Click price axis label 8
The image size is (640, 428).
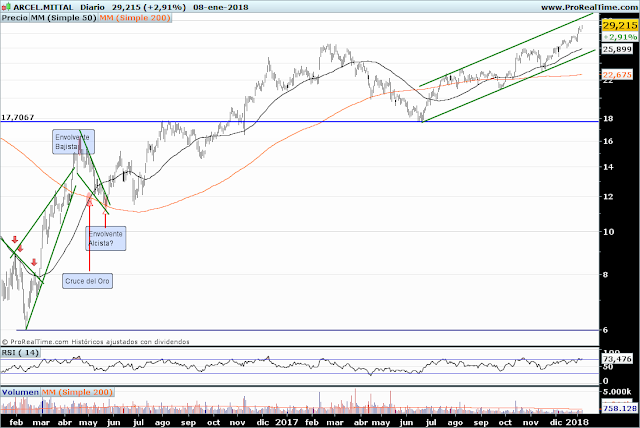click(x=605, y=275)
